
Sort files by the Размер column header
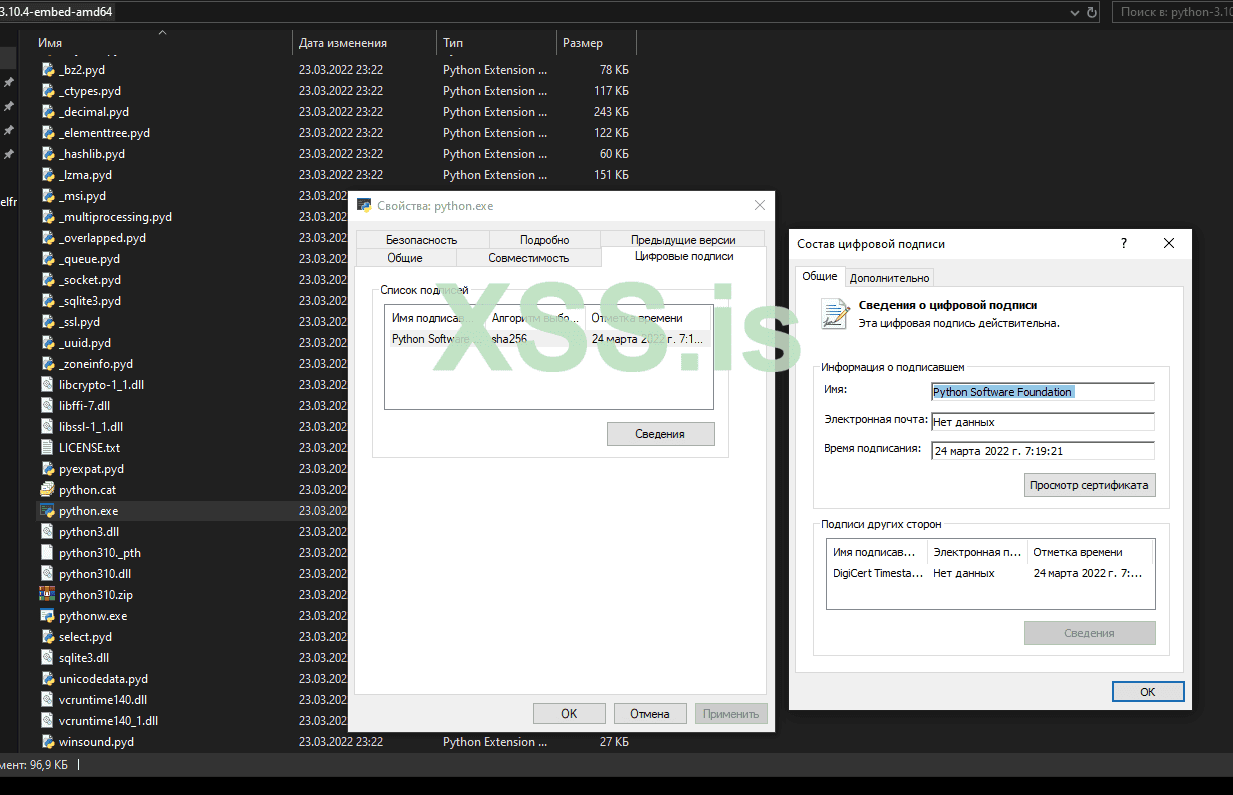(583, 43)
